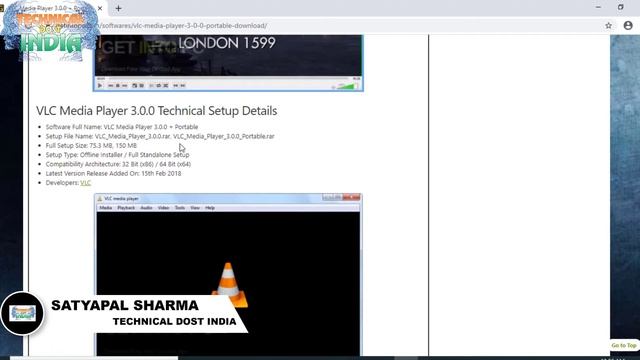Bookmark this page with the star icon
The height and width of the screenshot is (360, 640).
[x=608, y=25]
